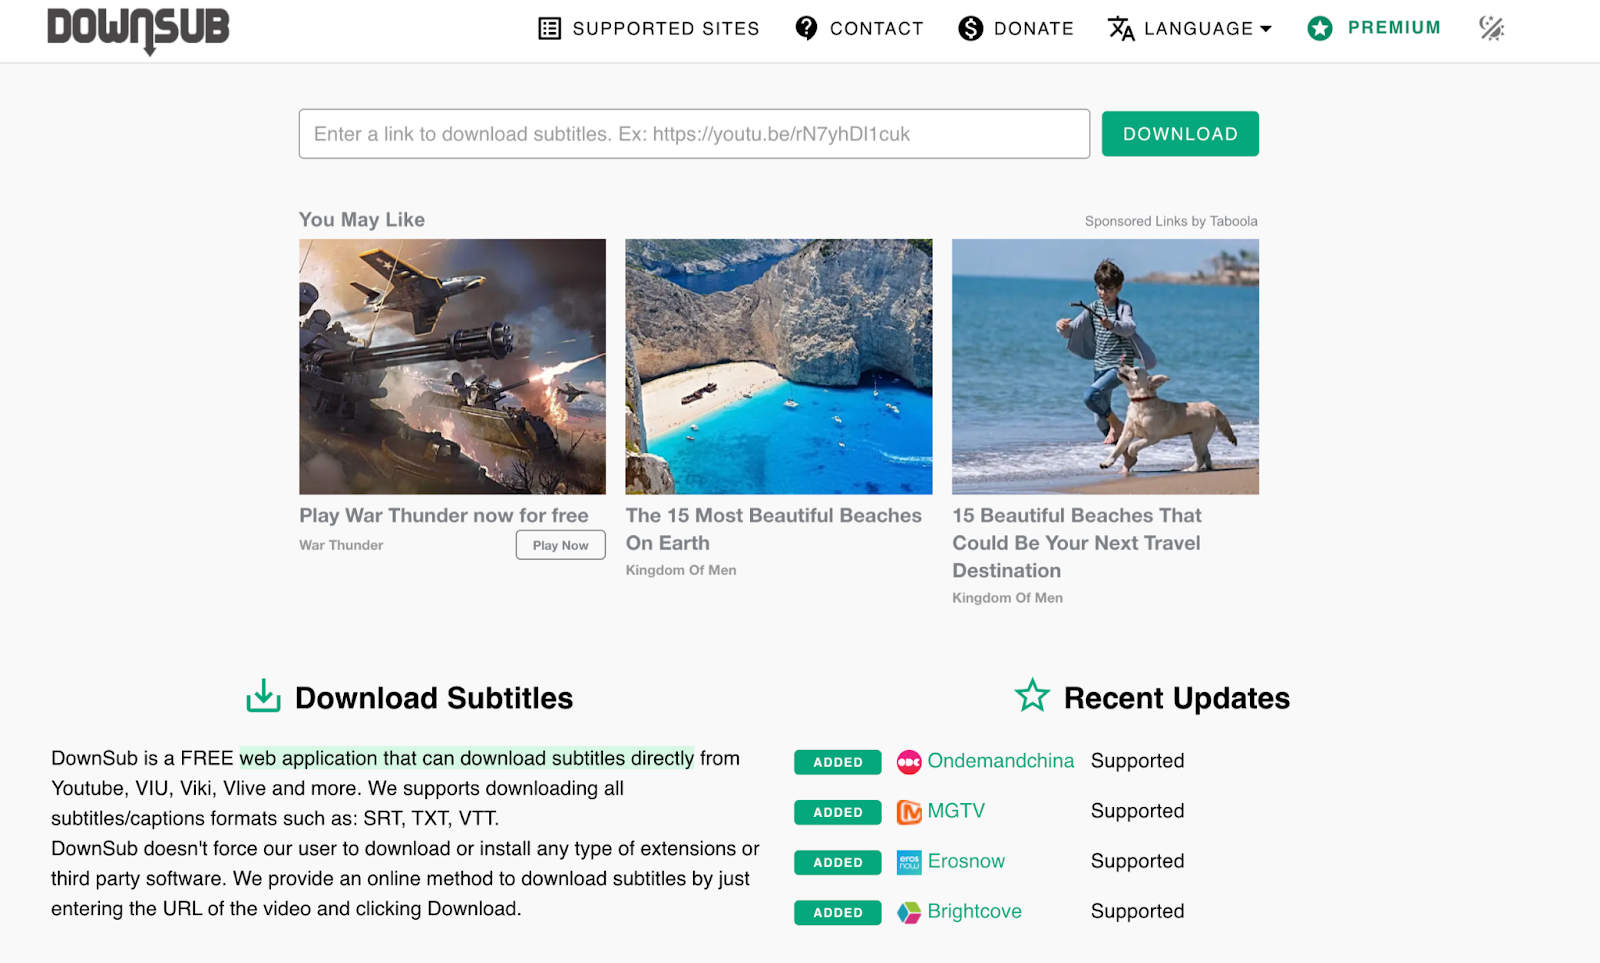Open the Premium menu item
The height and width of the screenshot is (963, 1600).
click(x=1393, y=28)
